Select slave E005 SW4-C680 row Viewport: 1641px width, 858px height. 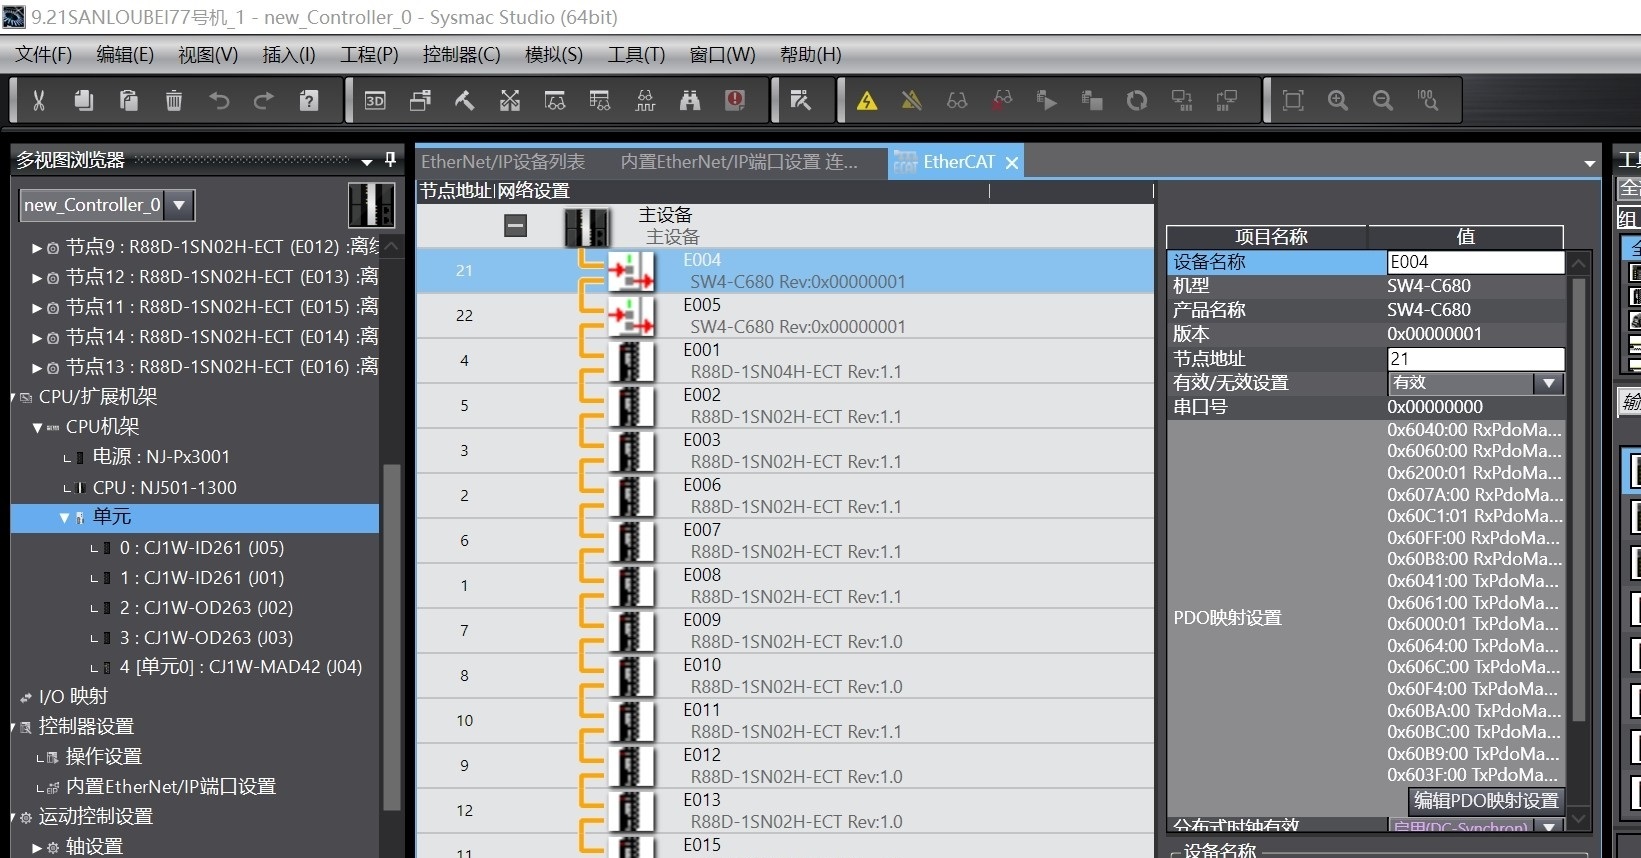(x=785, y=316)
